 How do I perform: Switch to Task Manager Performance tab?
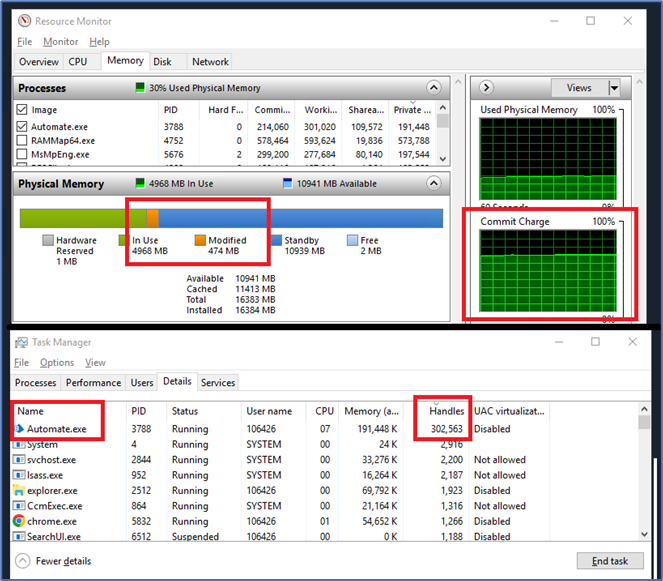click(93, 383)
